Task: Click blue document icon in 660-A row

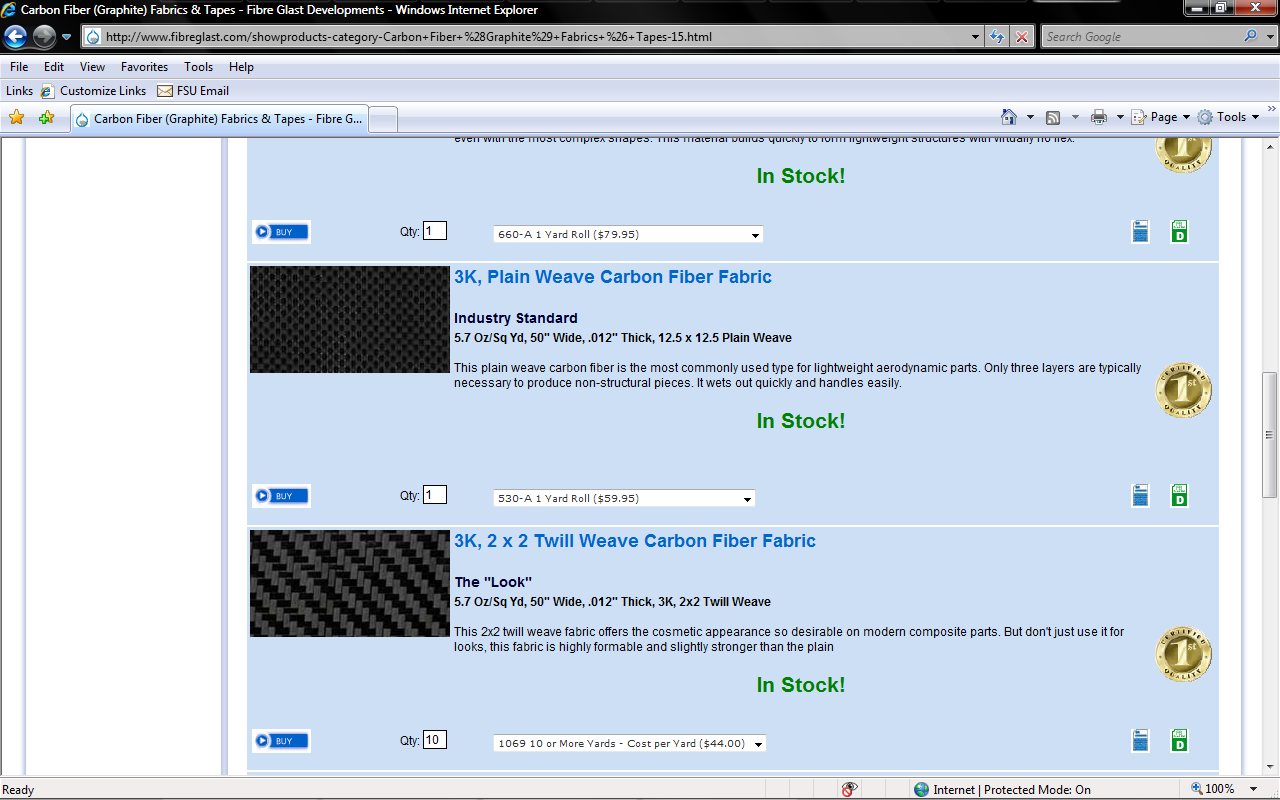Action: point(1140,232)
